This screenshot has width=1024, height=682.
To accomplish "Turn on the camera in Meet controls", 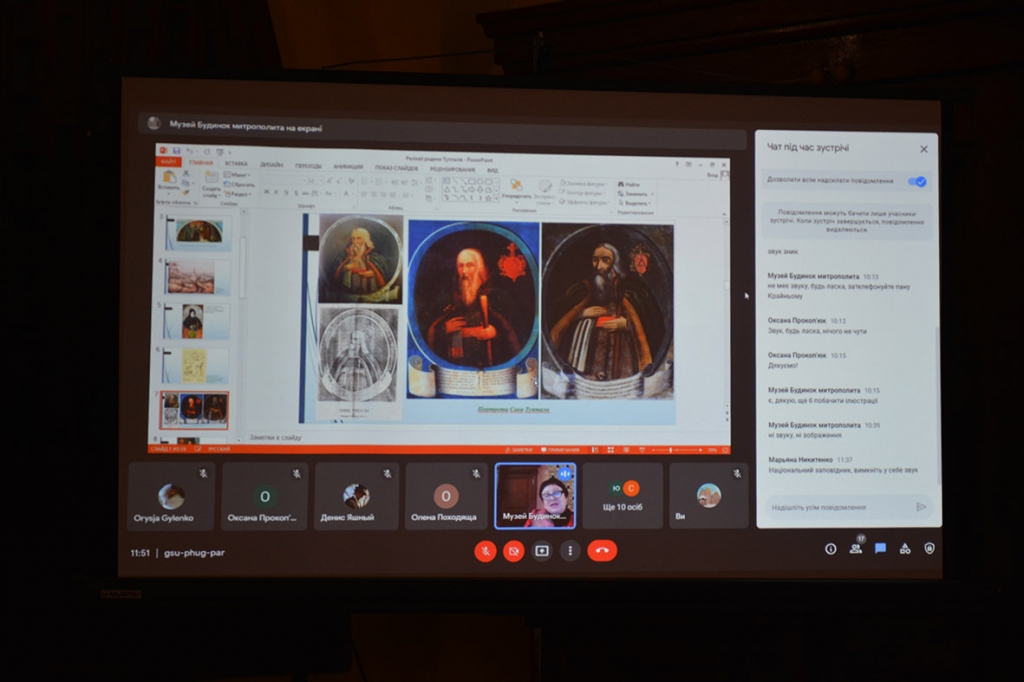I will 513,551.
